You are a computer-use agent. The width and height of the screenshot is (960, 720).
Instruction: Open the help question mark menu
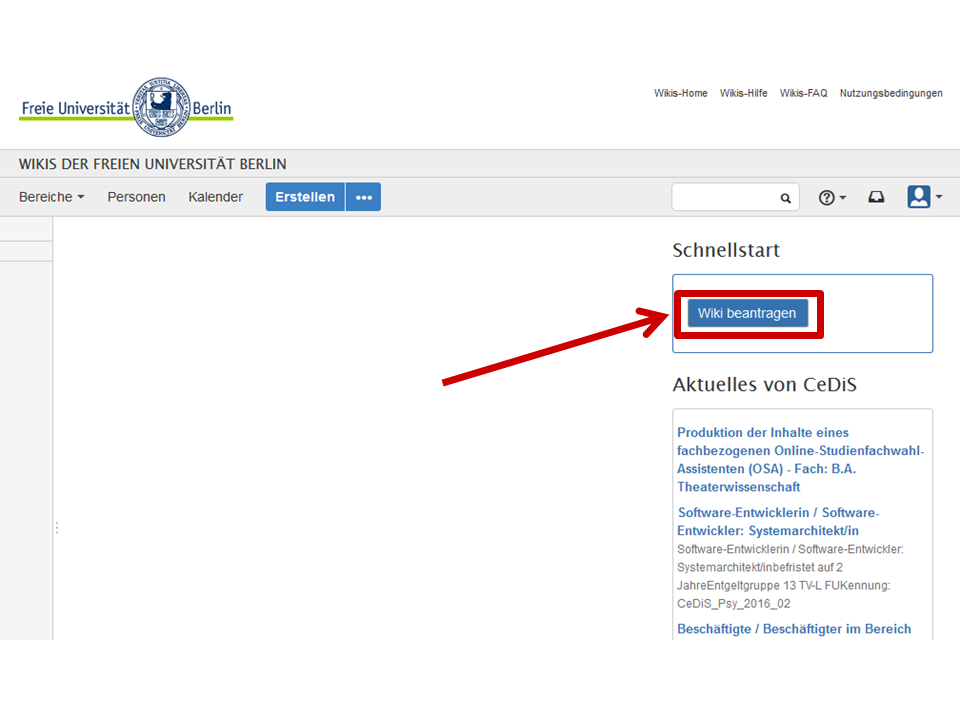832,197
